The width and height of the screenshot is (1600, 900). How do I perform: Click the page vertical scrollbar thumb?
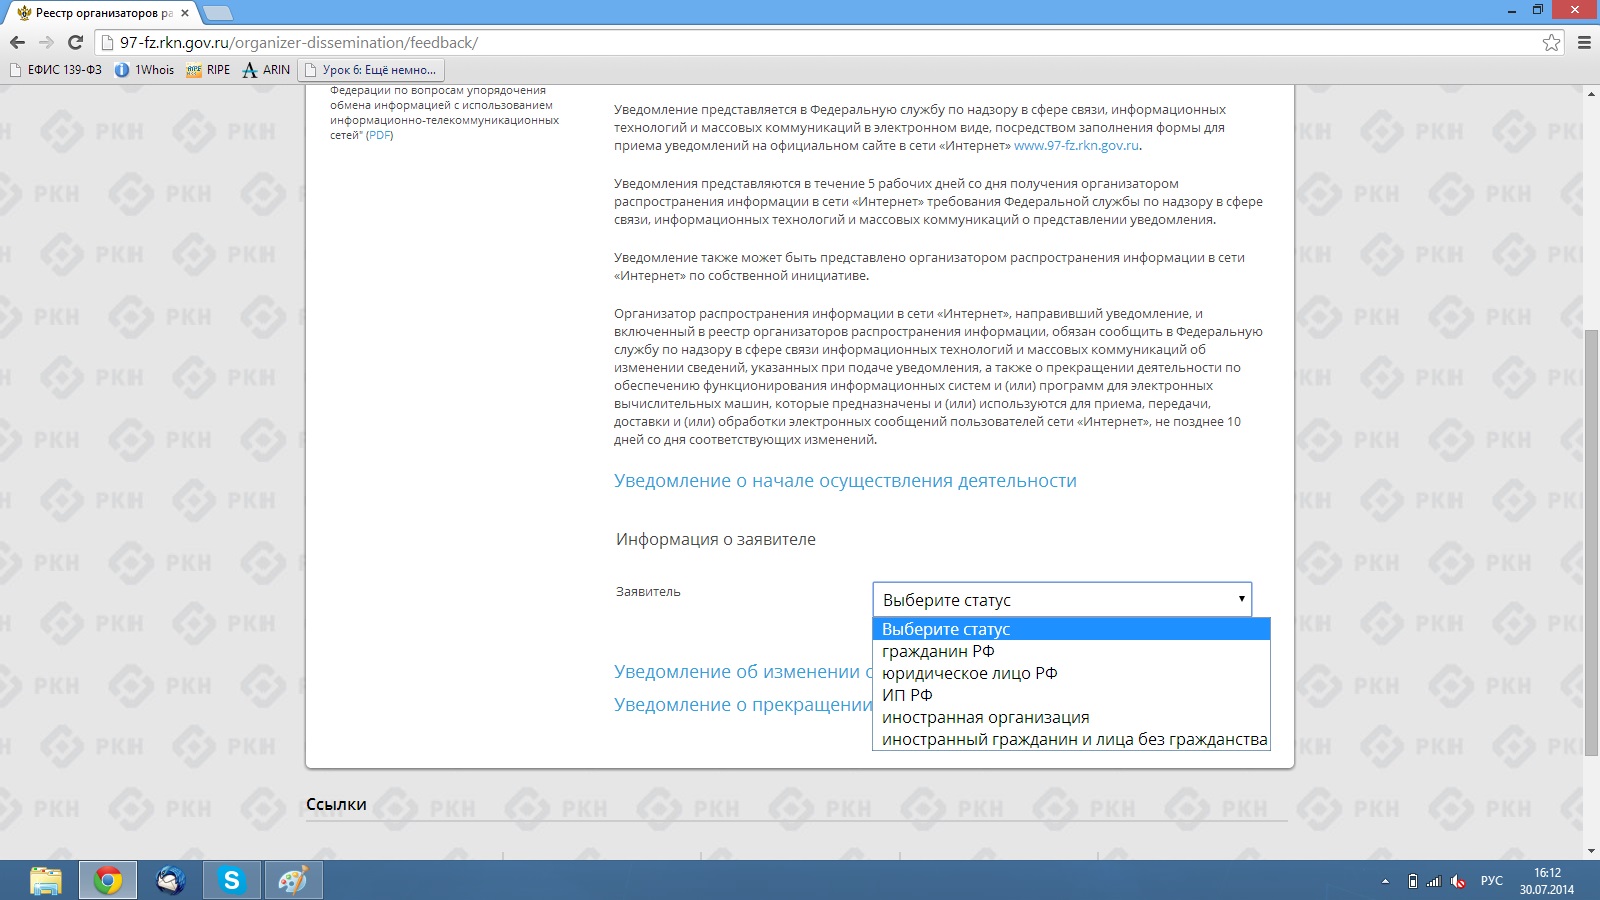pos(1591,543)
